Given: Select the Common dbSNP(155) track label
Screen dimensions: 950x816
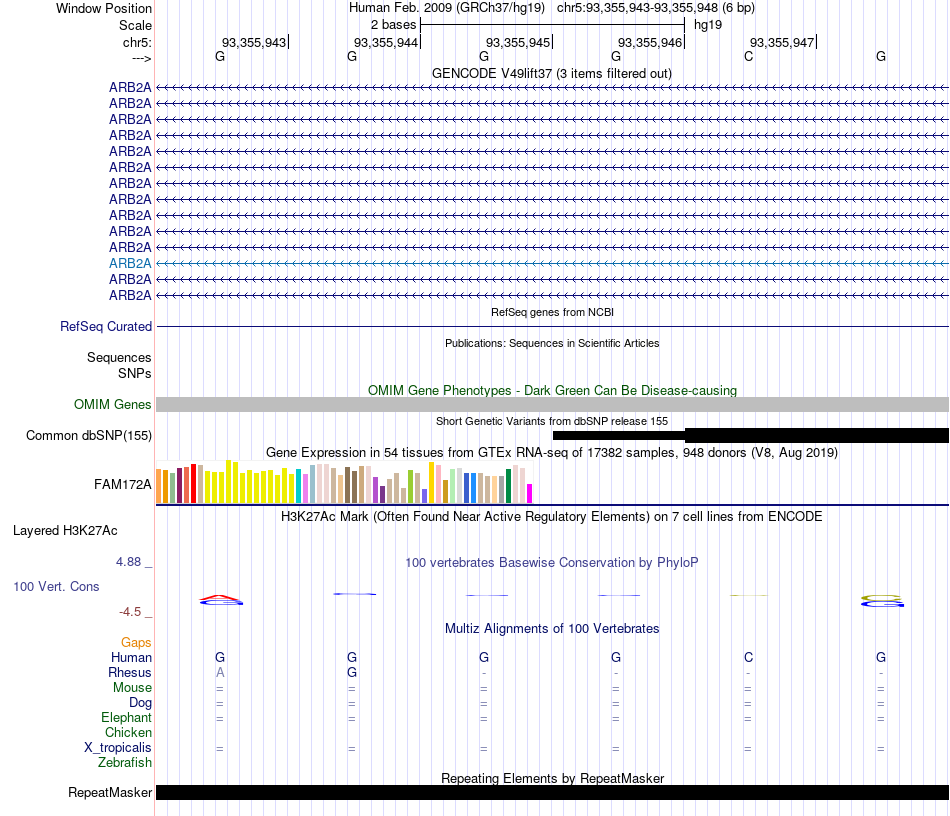Looking at the screenshot, I should coord(88,436).
